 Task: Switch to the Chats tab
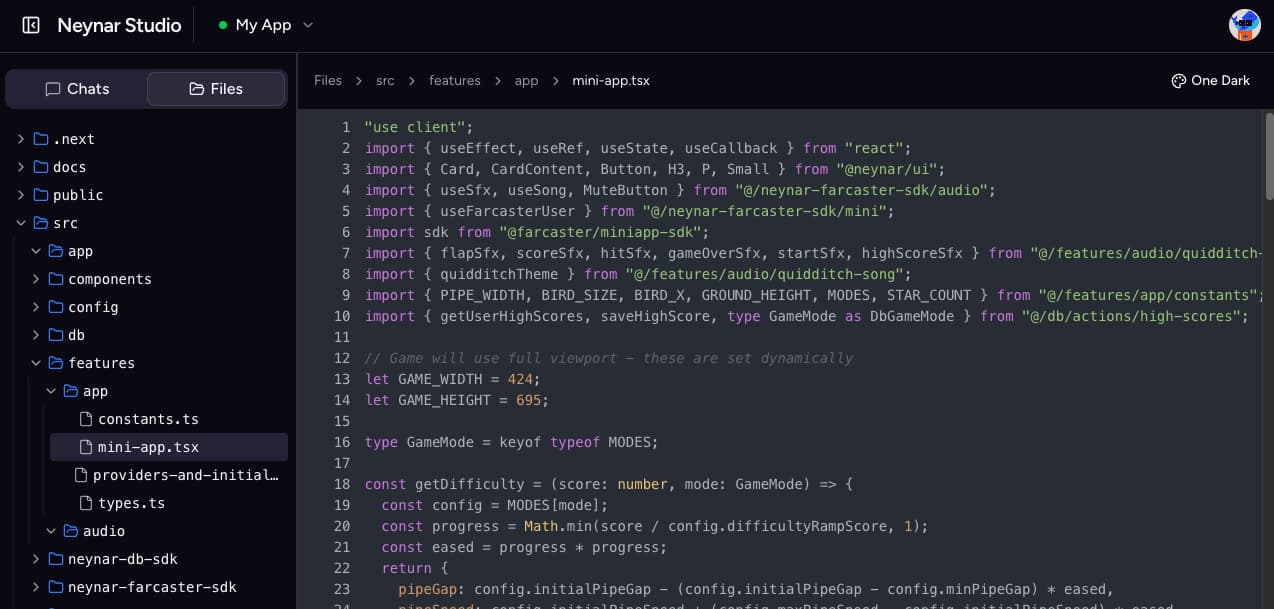pos(77,89)
